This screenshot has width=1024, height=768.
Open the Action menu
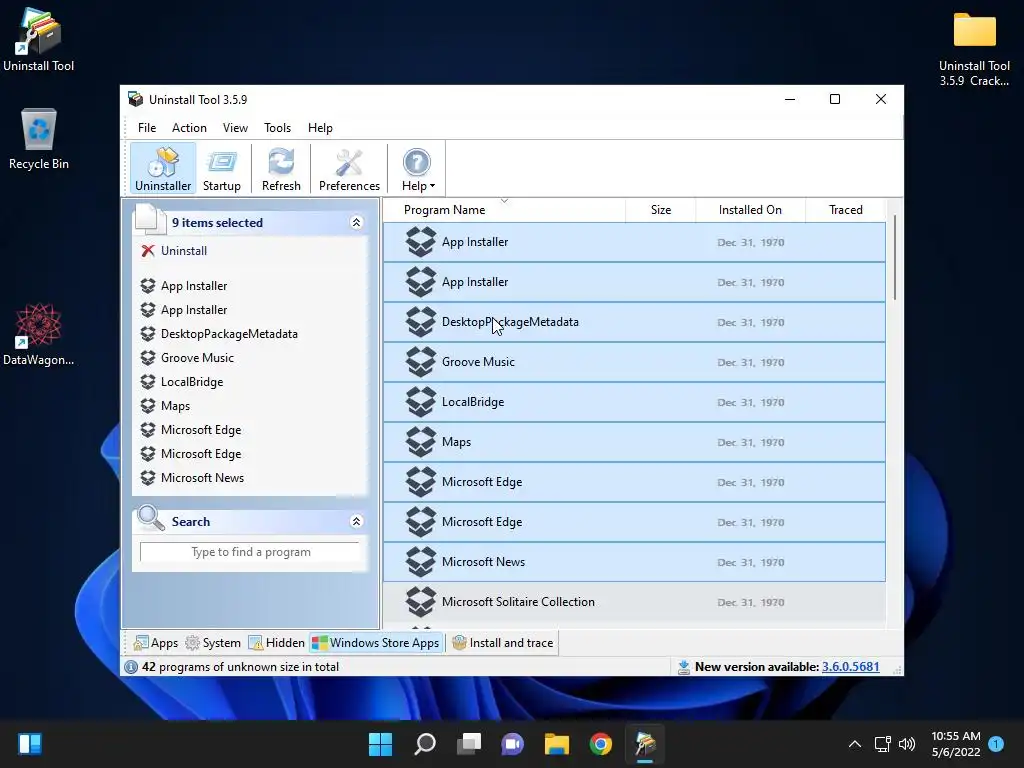[189, 128]
